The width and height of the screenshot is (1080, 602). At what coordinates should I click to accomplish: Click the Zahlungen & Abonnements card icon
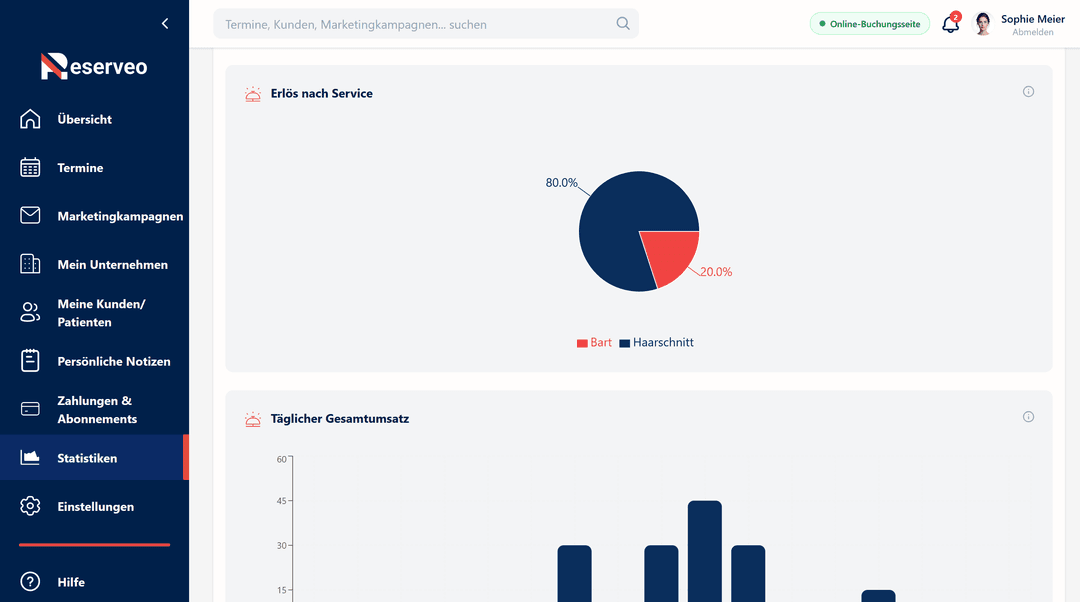pyautogui.click(x=30, y=409)
